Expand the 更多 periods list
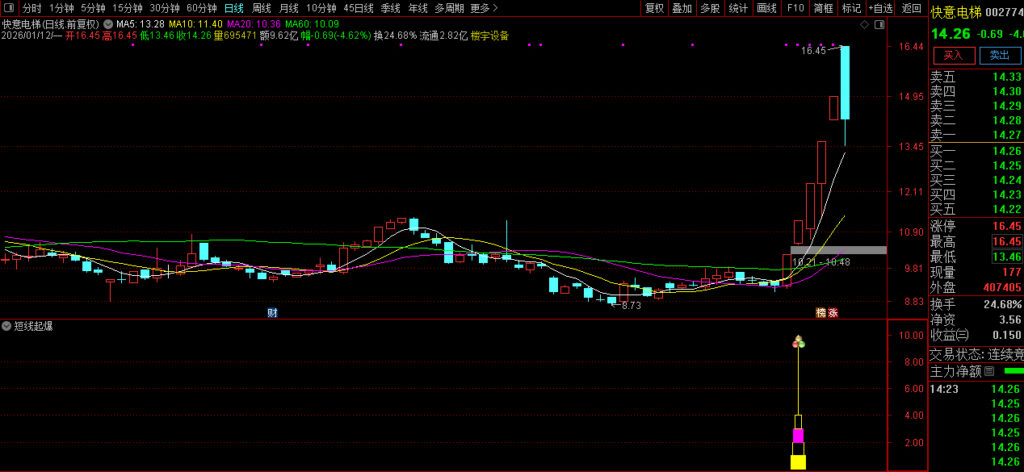1024x472 pixels. [483, 8]
